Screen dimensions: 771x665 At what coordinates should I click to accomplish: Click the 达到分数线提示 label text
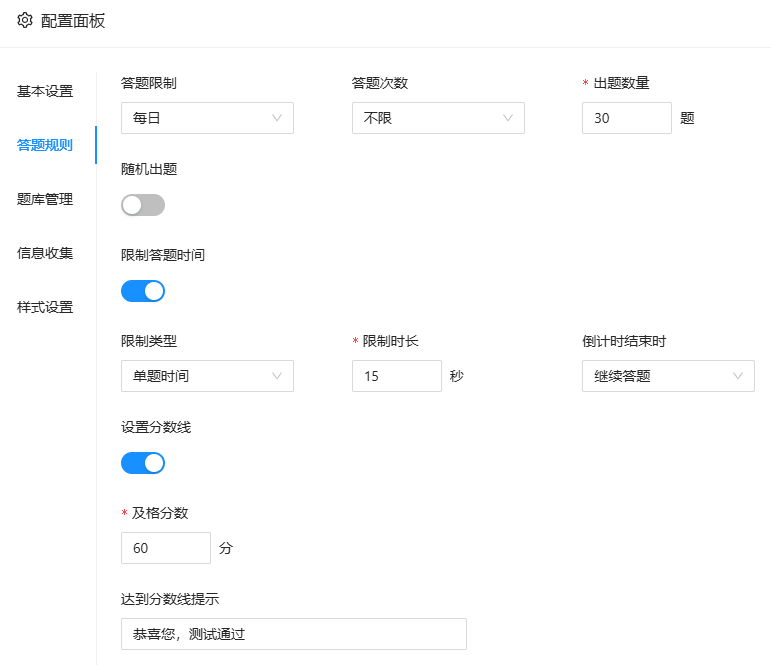pyautogui.click(x=170, y=599)
